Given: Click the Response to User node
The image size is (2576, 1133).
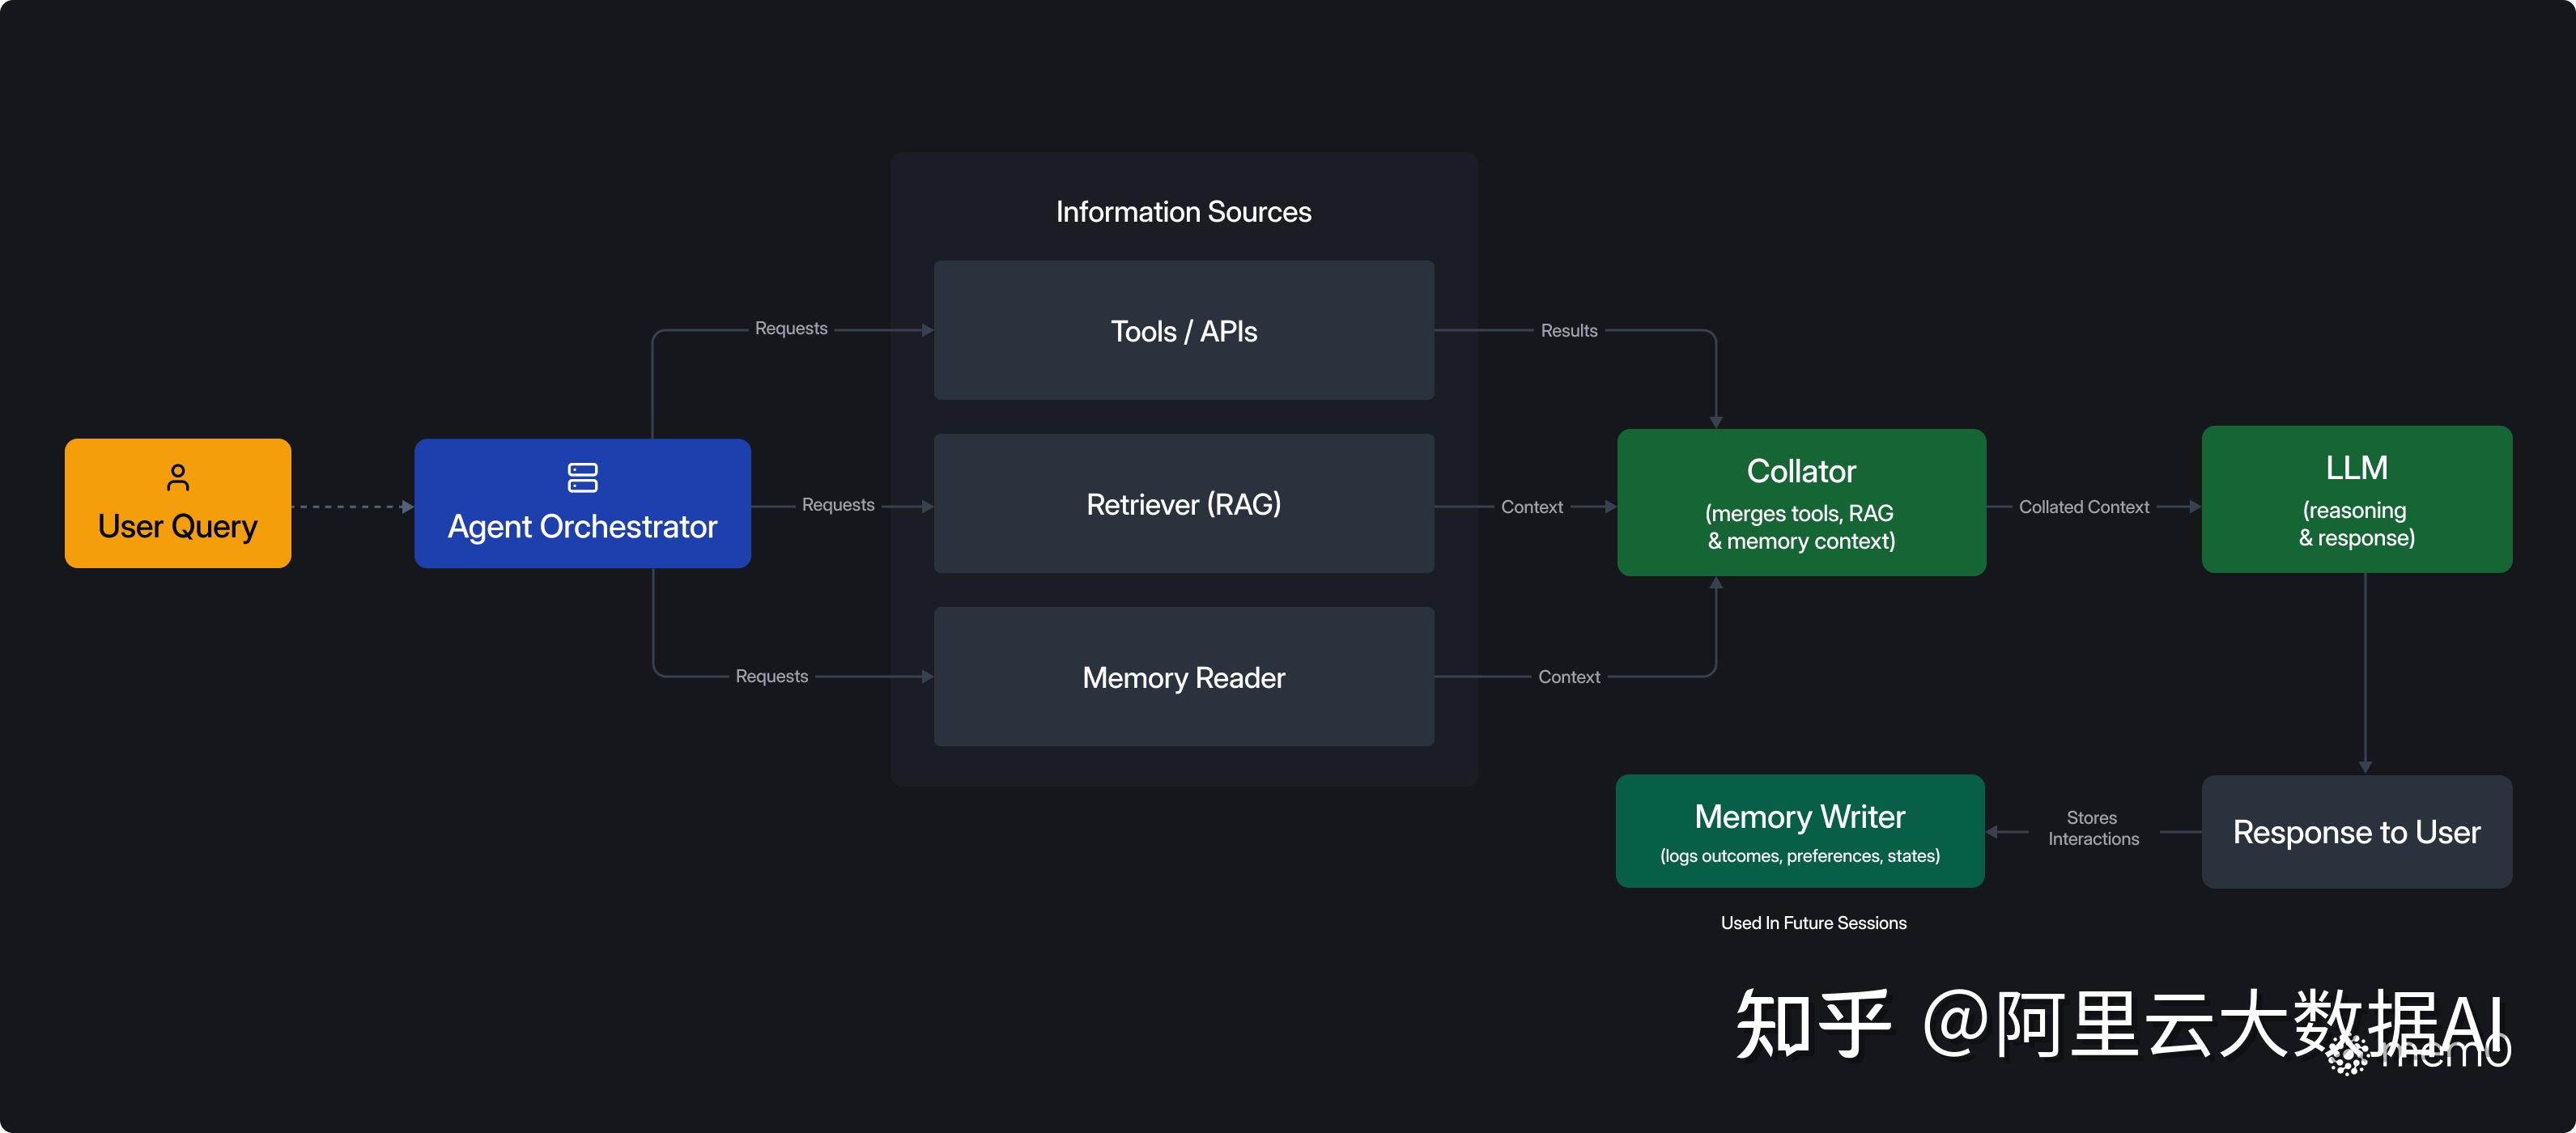Looking at the screenshot, I should coord(2356,831).
